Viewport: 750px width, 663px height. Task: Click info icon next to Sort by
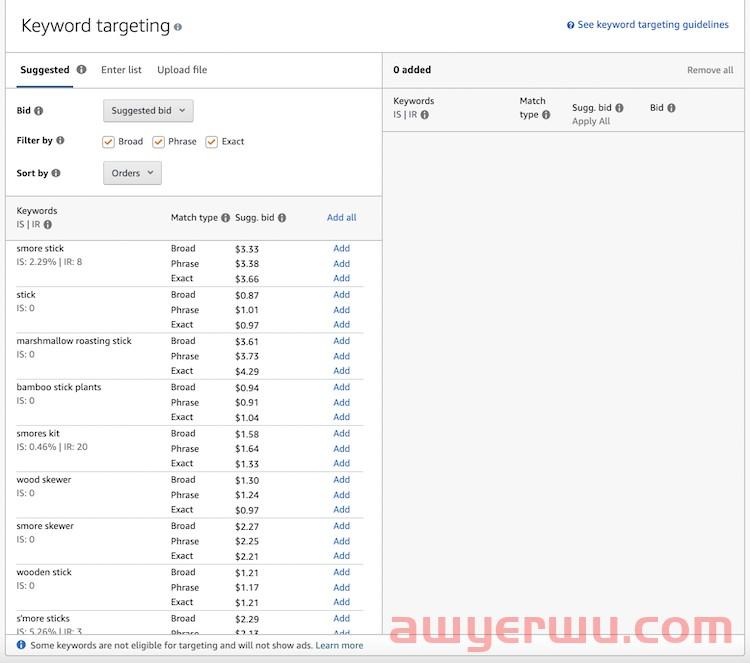(56, 173)
